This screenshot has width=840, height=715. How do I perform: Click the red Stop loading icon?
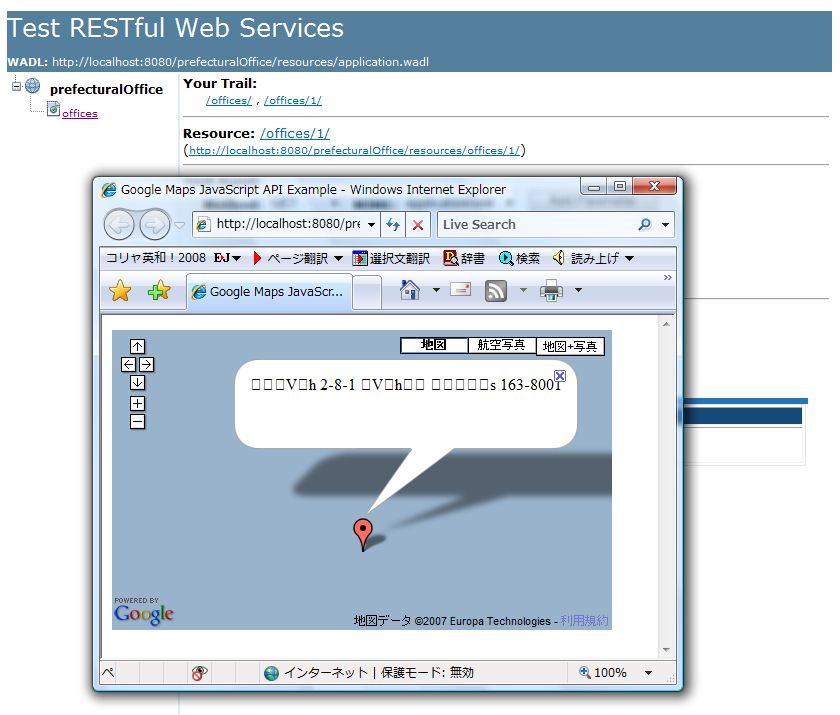tap(418, 225)
